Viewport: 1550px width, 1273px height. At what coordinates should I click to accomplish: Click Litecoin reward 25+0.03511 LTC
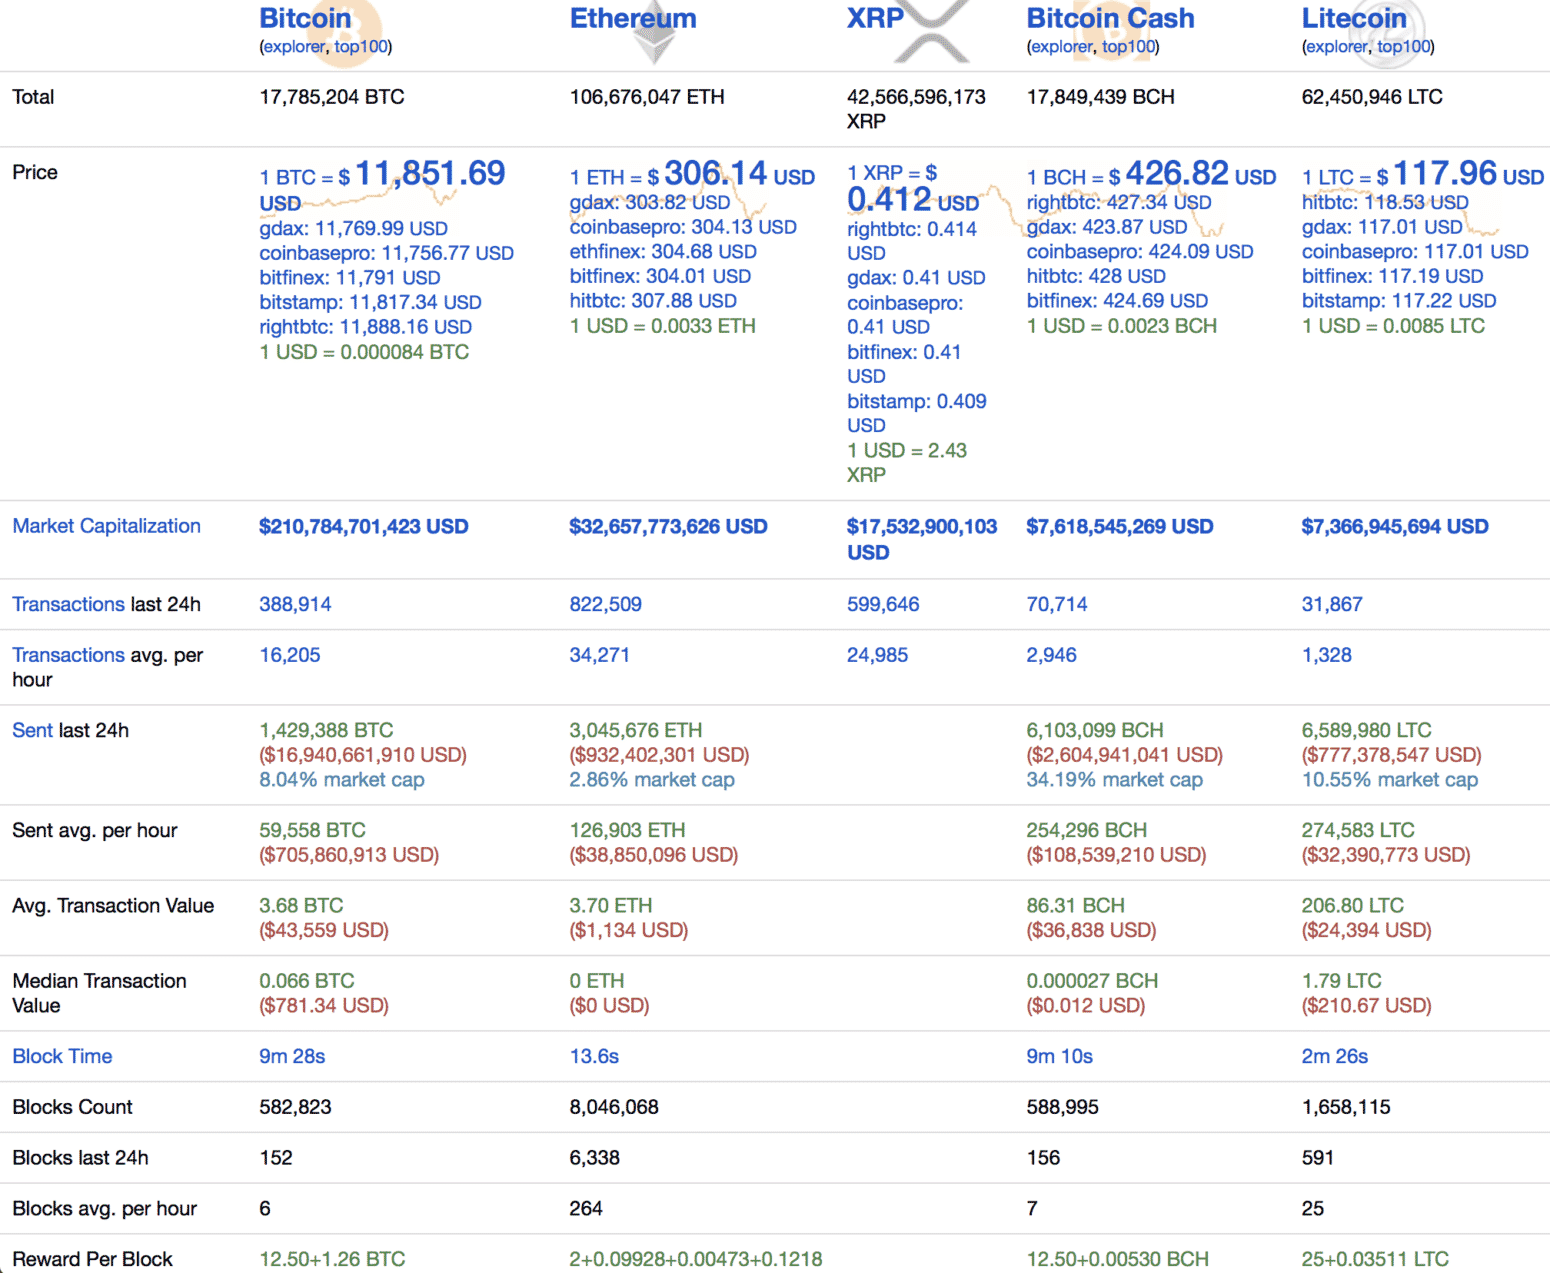(x=1375, y=1259)
